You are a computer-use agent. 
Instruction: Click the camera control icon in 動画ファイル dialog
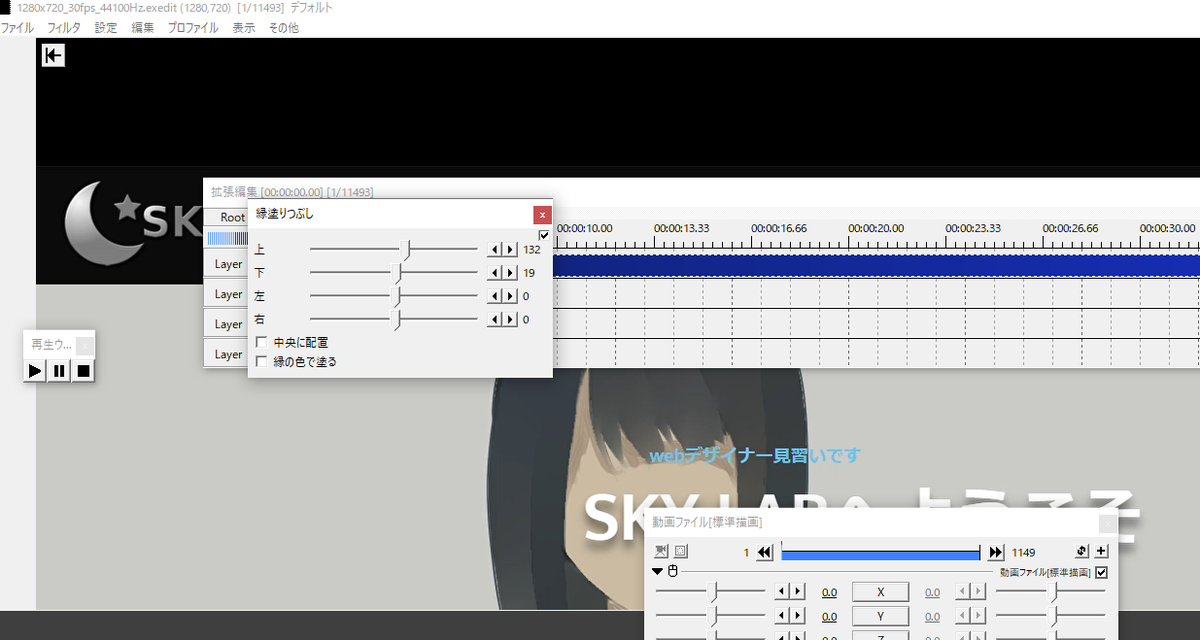tap(661, 551)
